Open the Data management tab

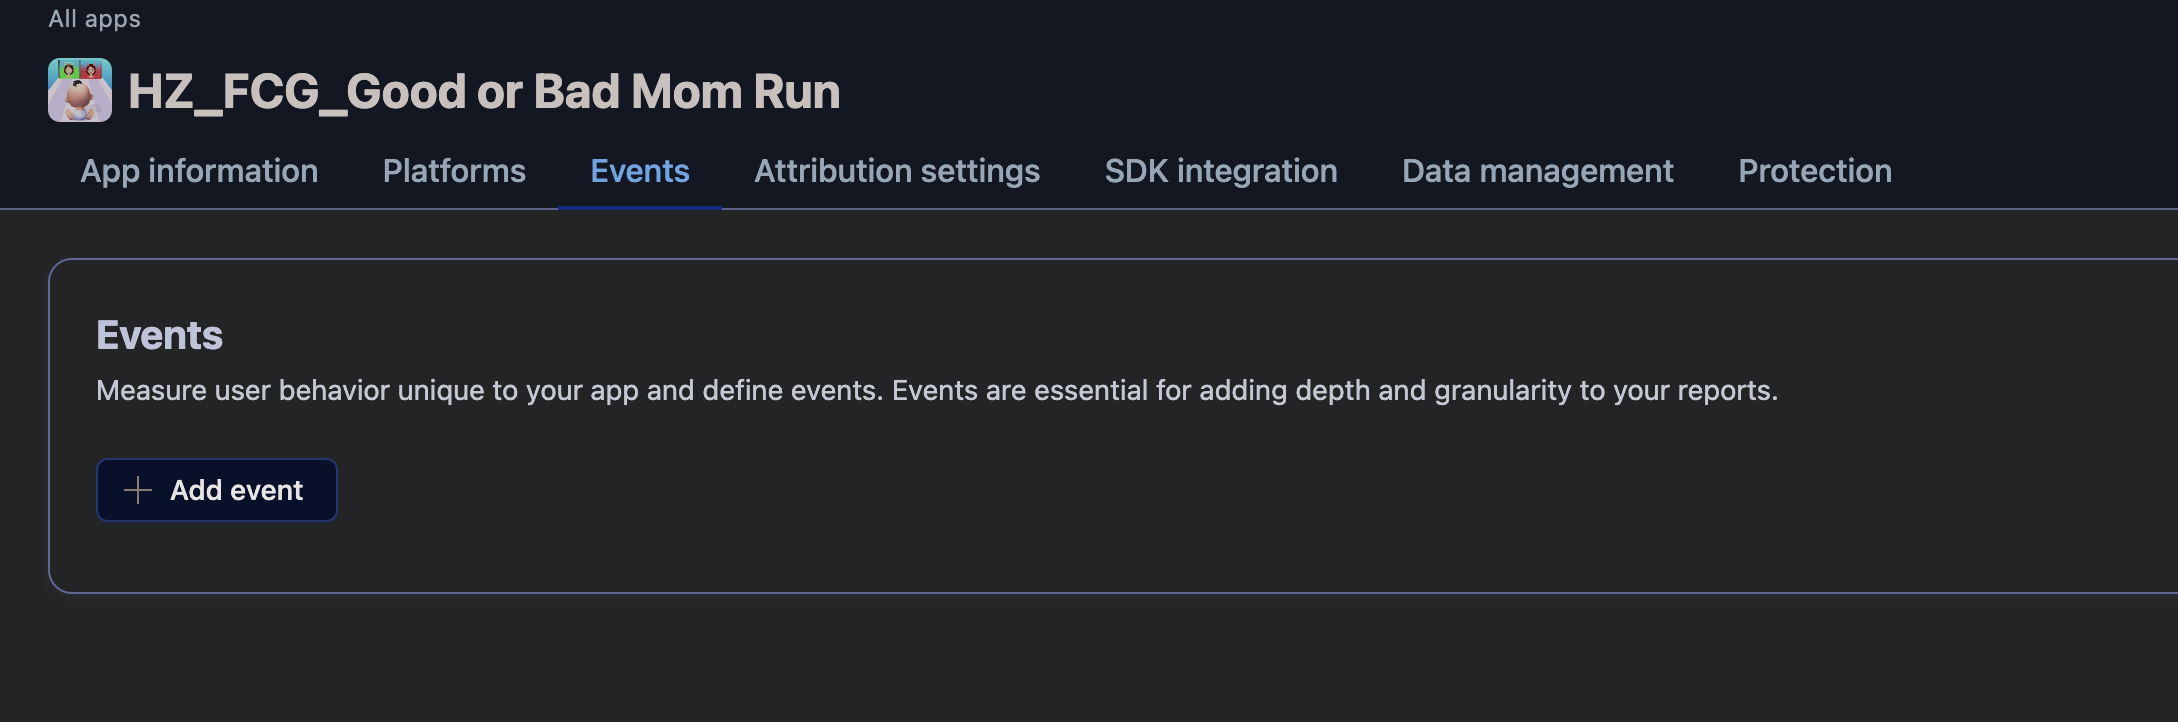pos(1537,171)
